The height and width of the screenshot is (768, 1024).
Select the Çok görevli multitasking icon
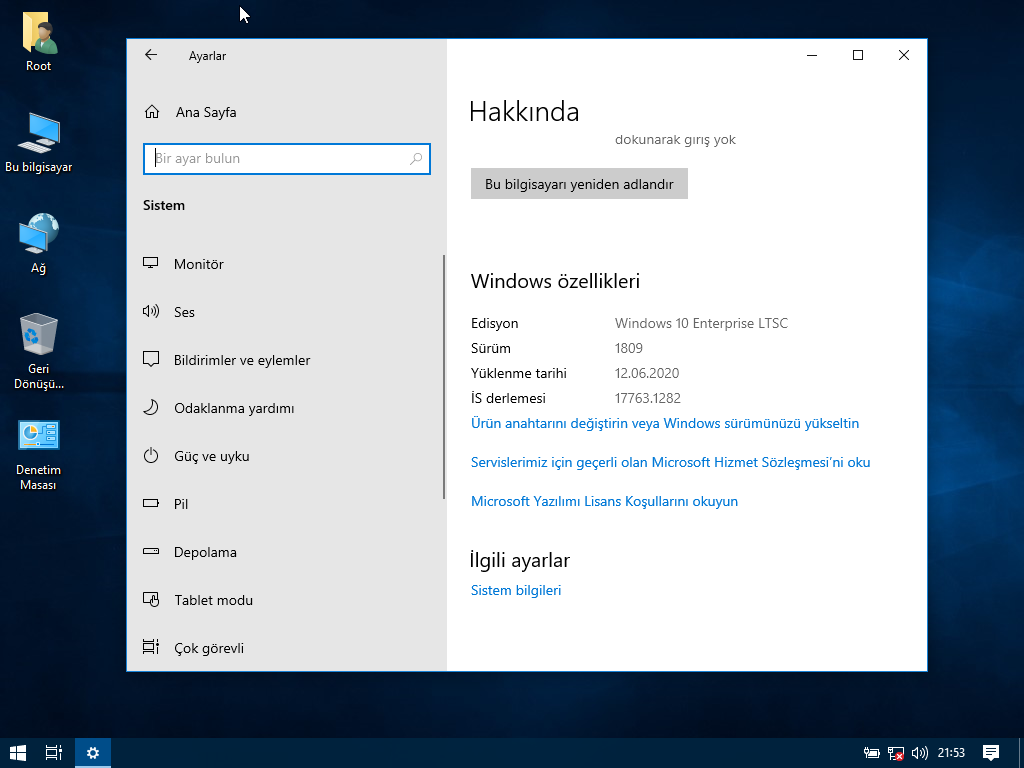(x=151, y=647)
